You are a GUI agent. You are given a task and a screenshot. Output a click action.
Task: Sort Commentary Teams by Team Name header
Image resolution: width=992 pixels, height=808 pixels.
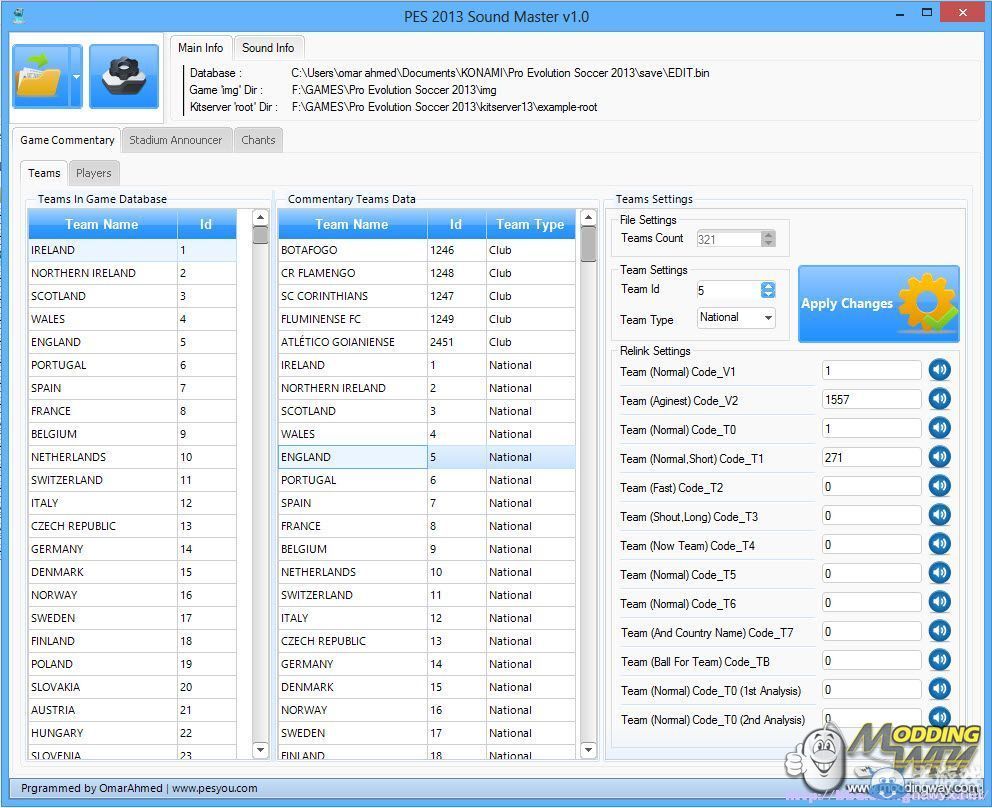[x=352, y=224]
